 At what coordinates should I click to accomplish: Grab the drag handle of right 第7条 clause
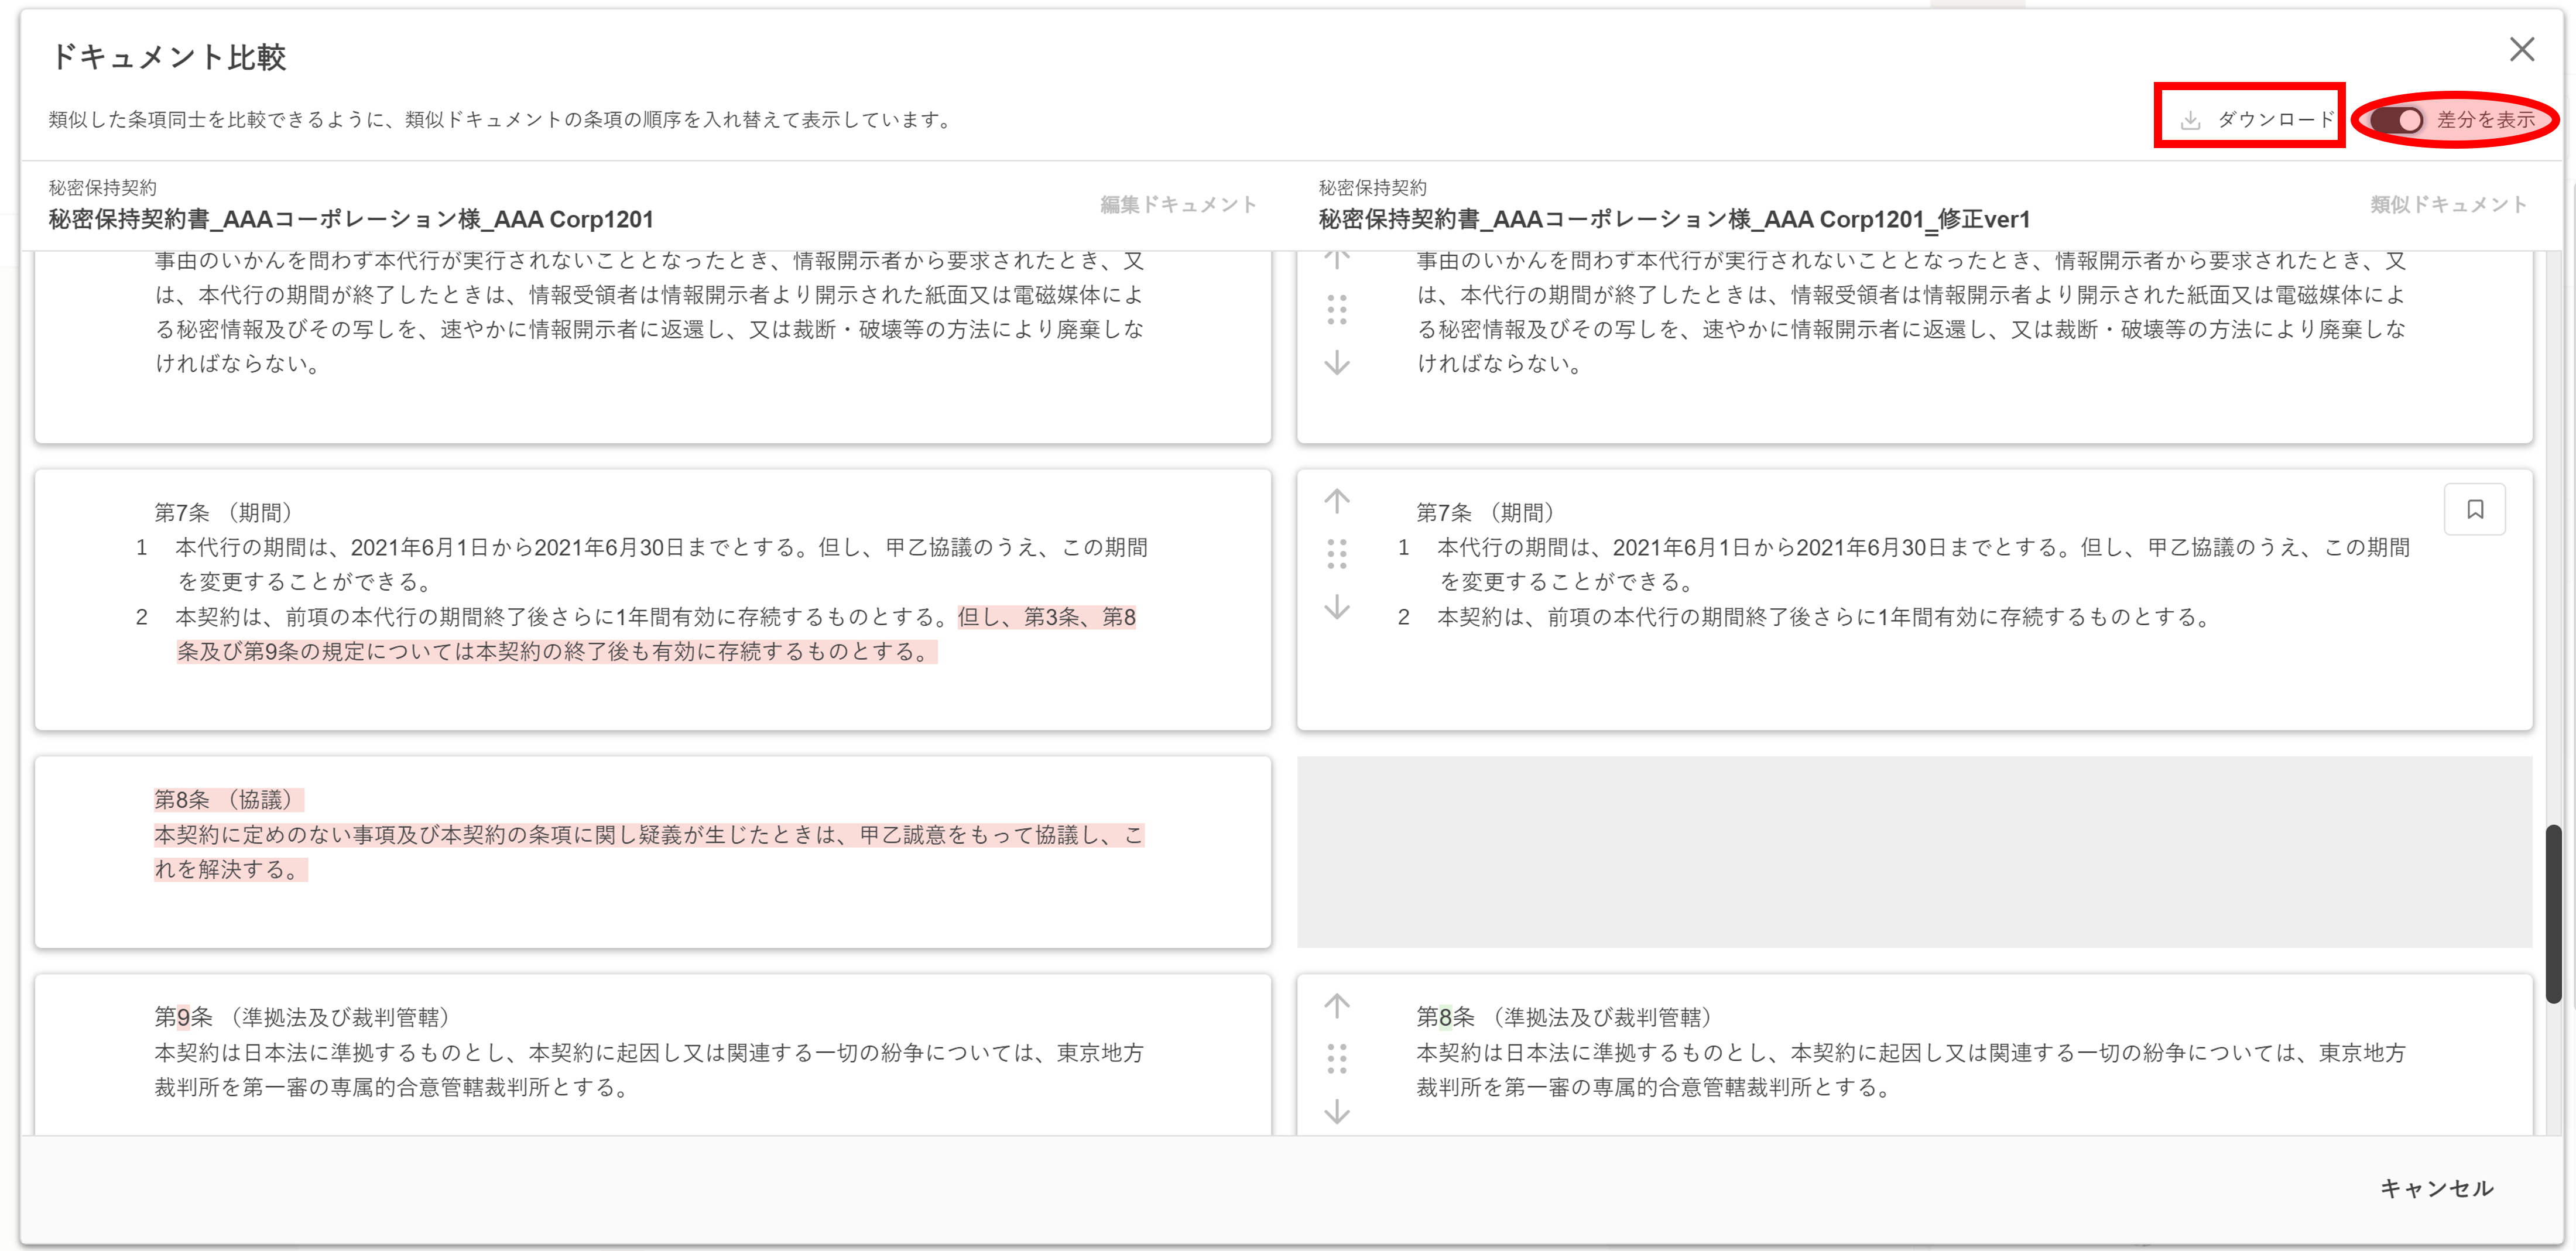pyautogui.click(x=1337, y=553)
